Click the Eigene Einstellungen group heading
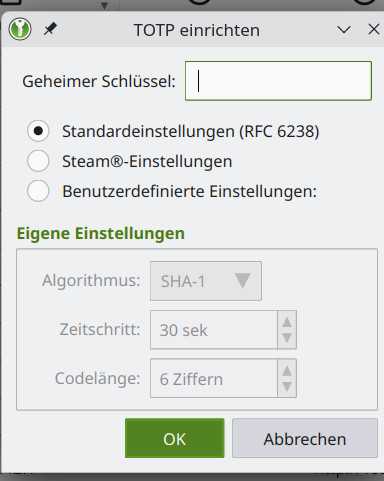 tap(101, 233)
